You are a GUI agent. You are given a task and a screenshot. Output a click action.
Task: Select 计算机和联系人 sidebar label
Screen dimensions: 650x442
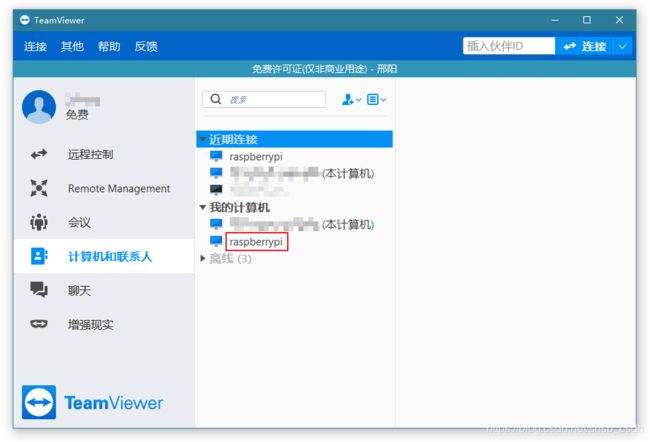point(110,257)
